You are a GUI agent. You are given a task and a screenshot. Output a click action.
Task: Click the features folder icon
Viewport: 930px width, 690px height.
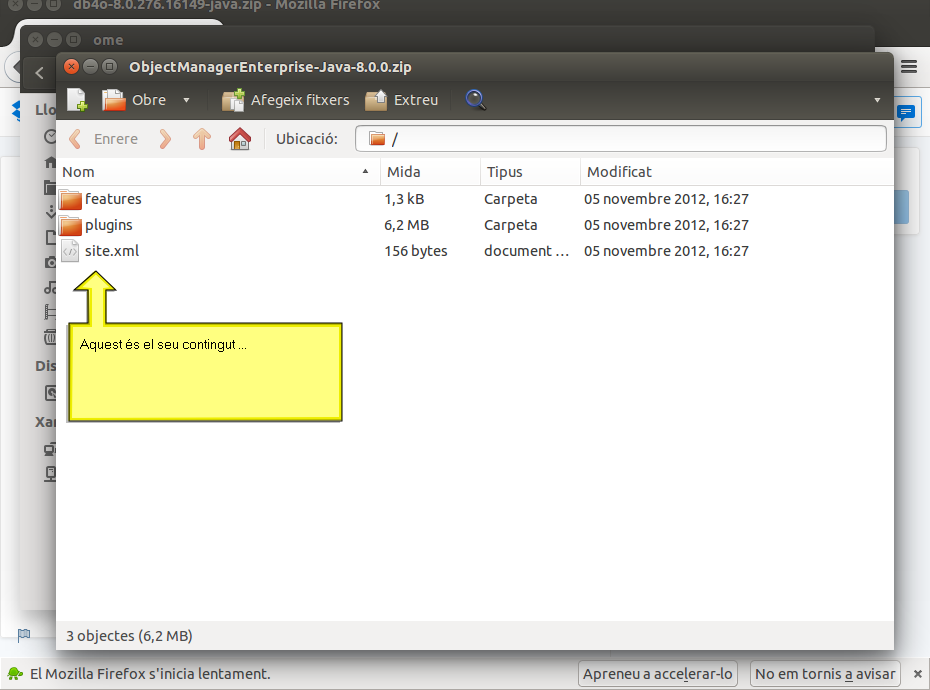point(71,199)
